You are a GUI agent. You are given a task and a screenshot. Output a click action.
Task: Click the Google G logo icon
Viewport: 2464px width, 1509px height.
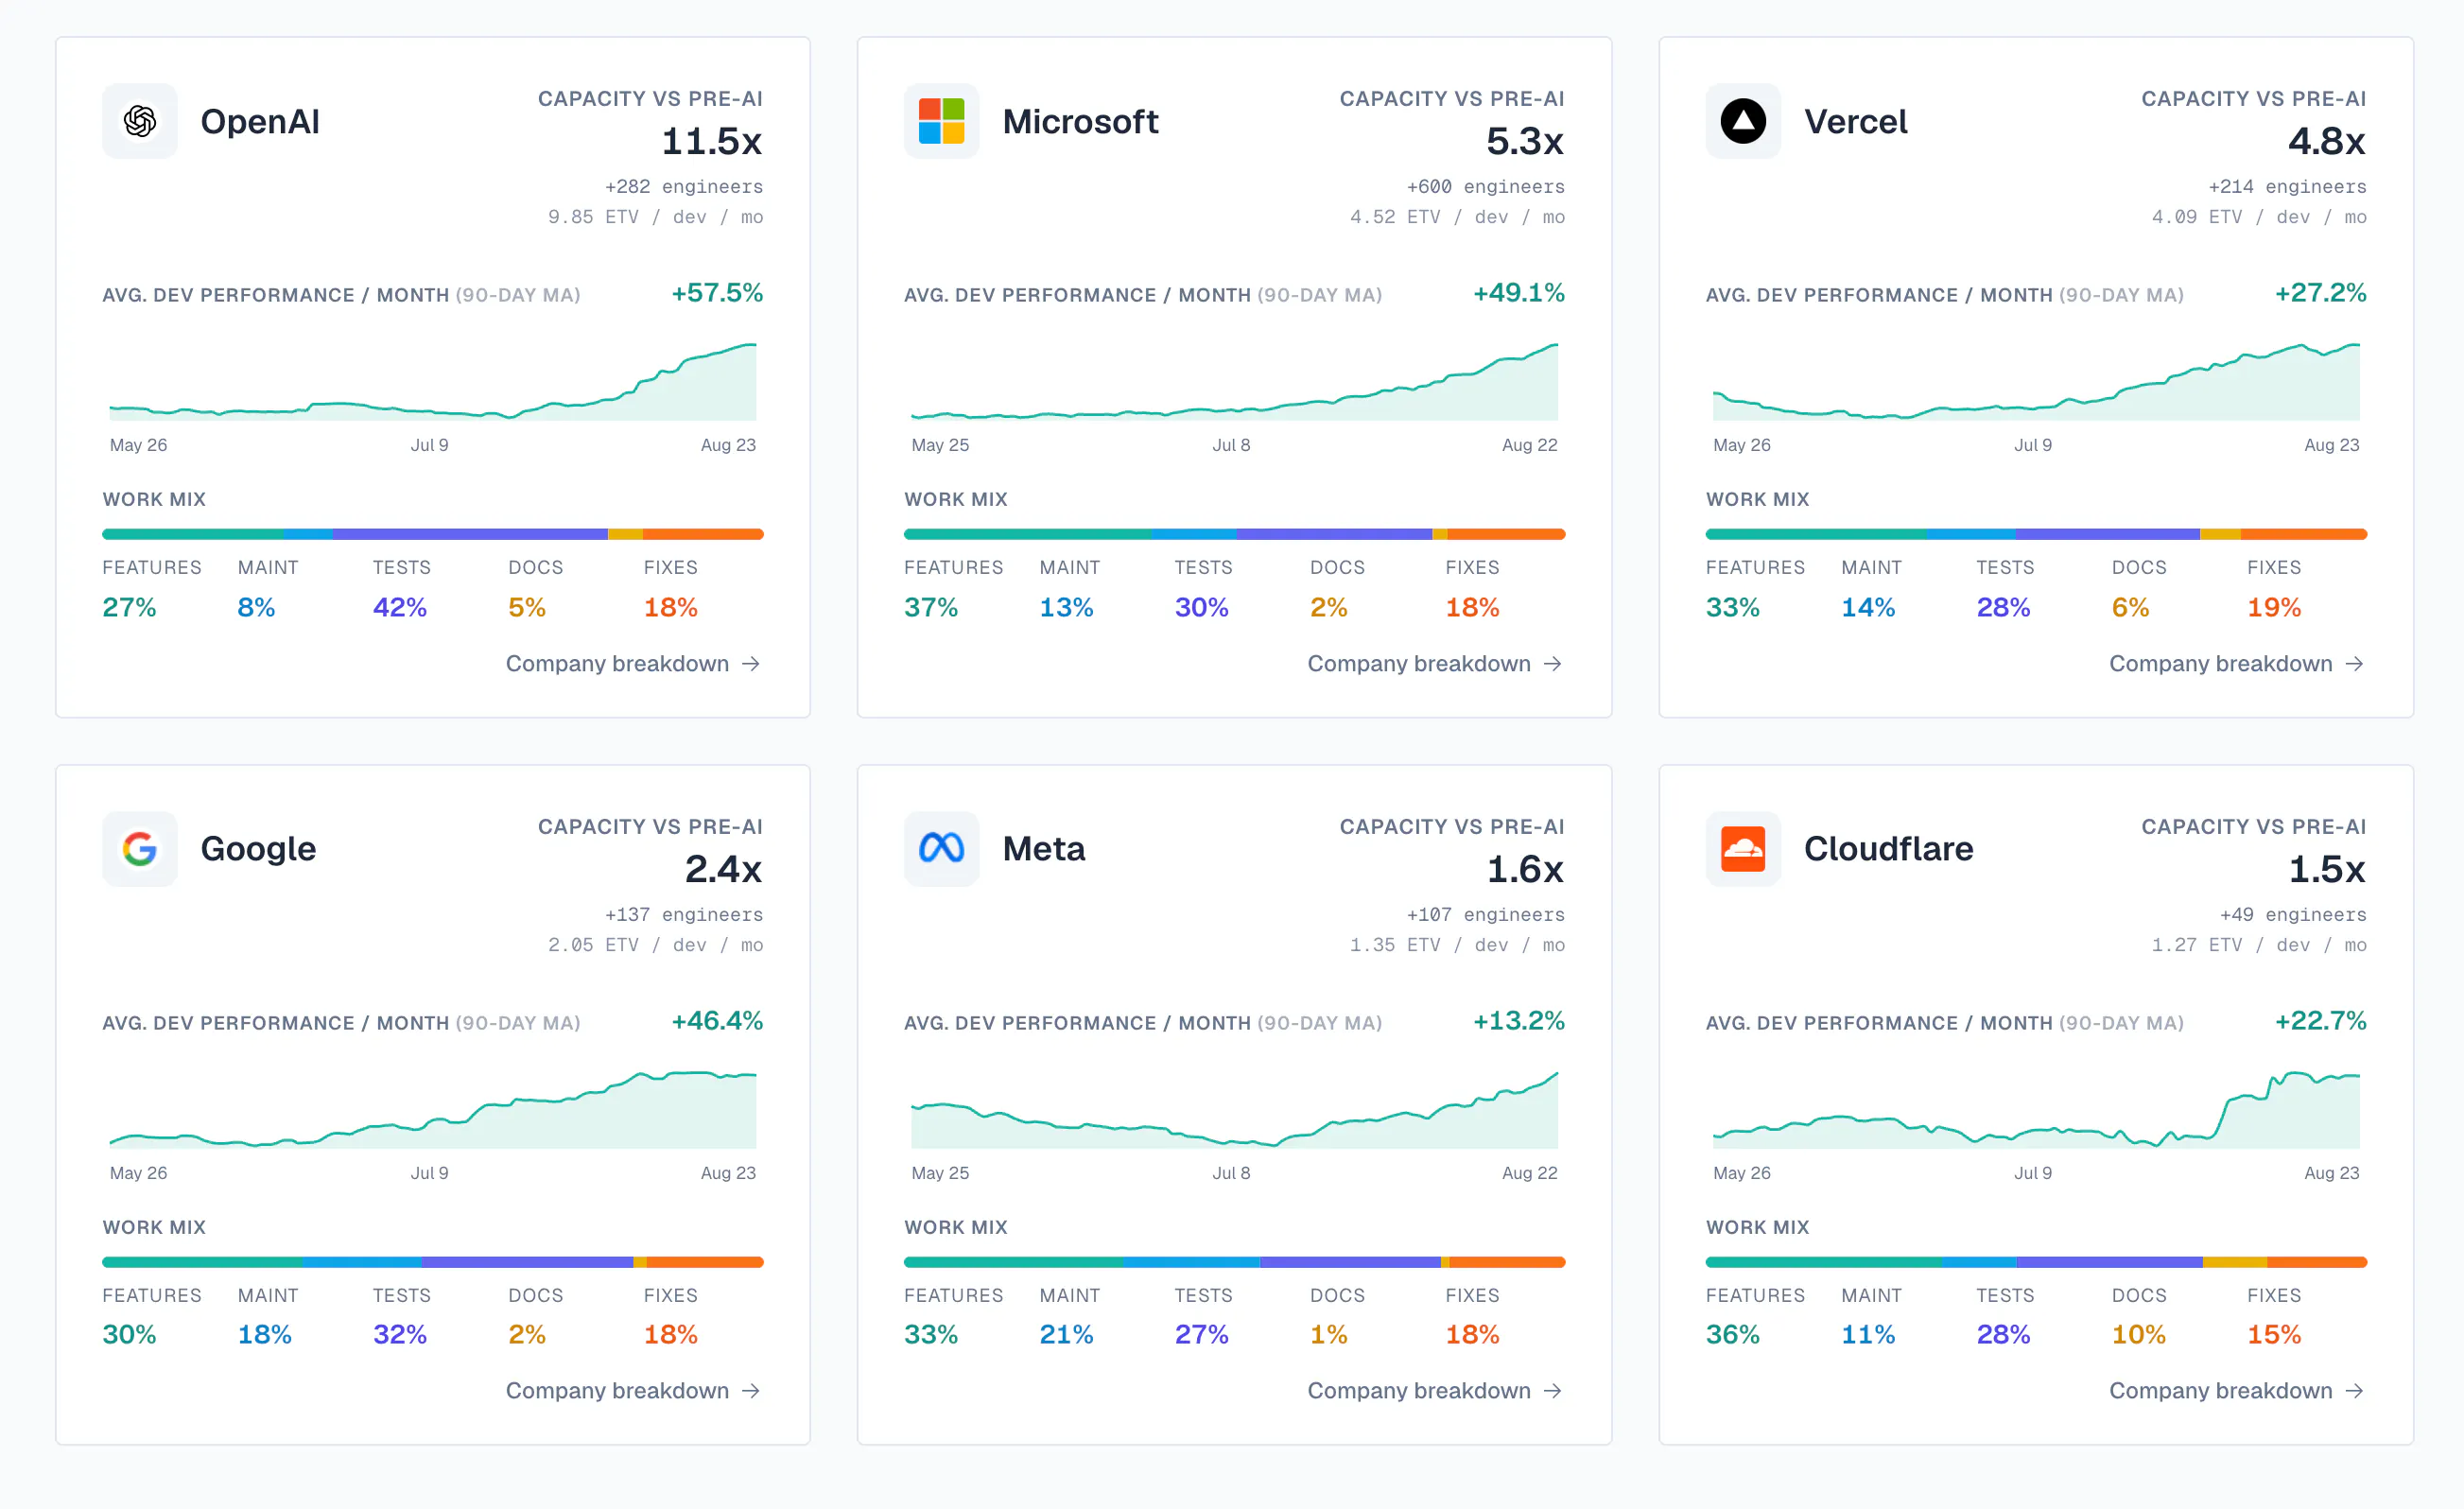point(140,849)
